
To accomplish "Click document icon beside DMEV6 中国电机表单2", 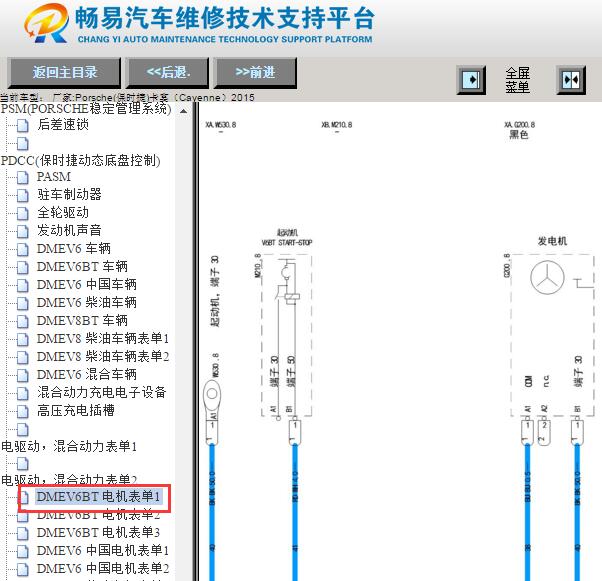I will [23, 569].
